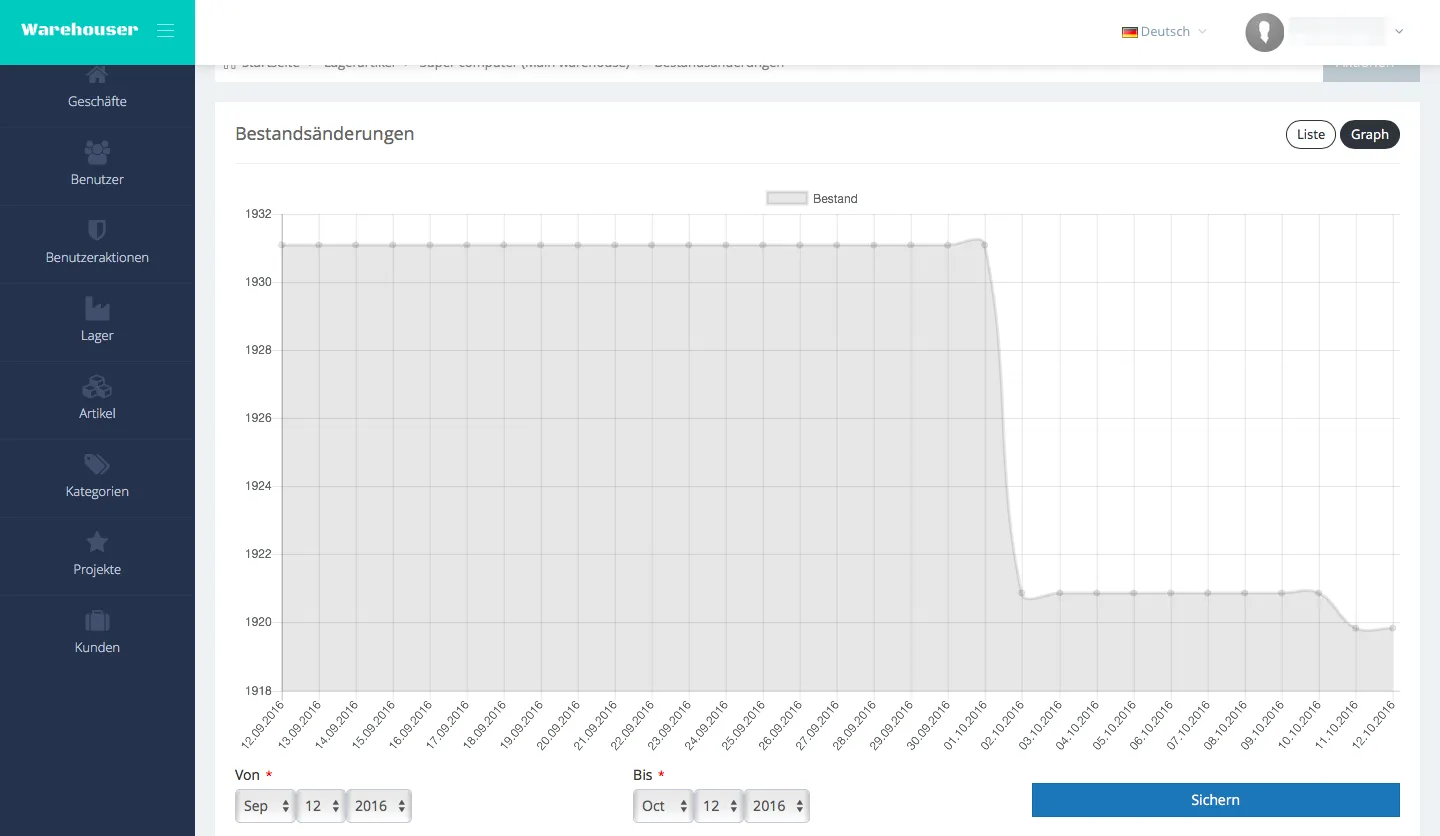
Task: Open the Kunden page
Action: point(97,635)
